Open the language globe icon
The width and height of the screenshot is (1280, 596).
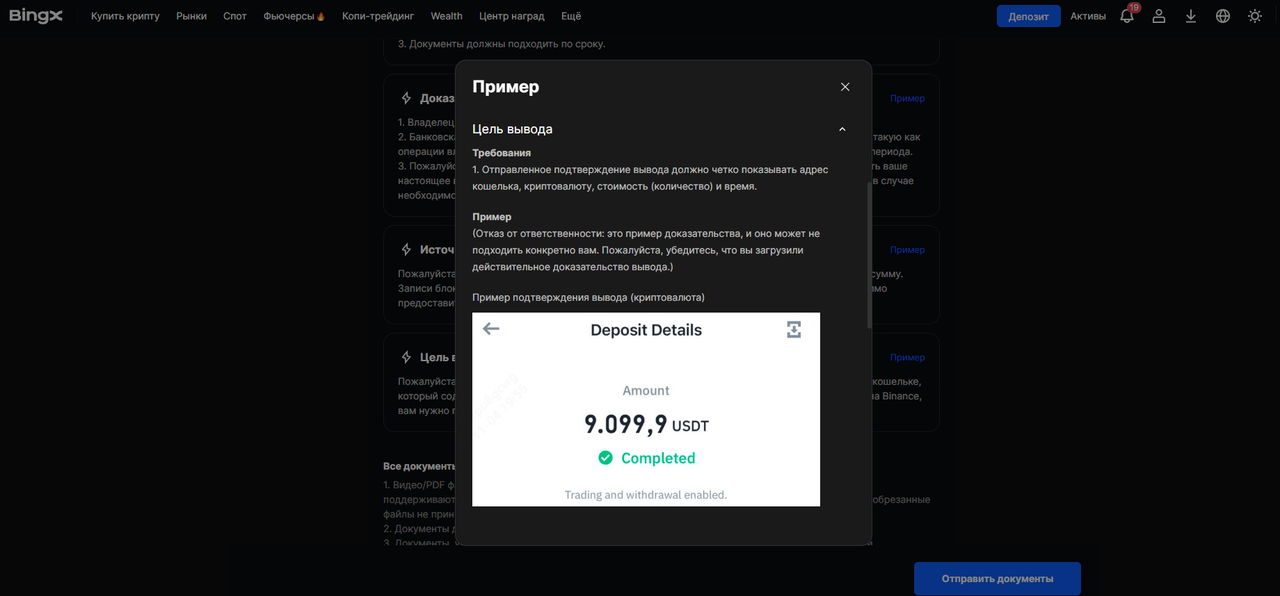pos(1223,16)
